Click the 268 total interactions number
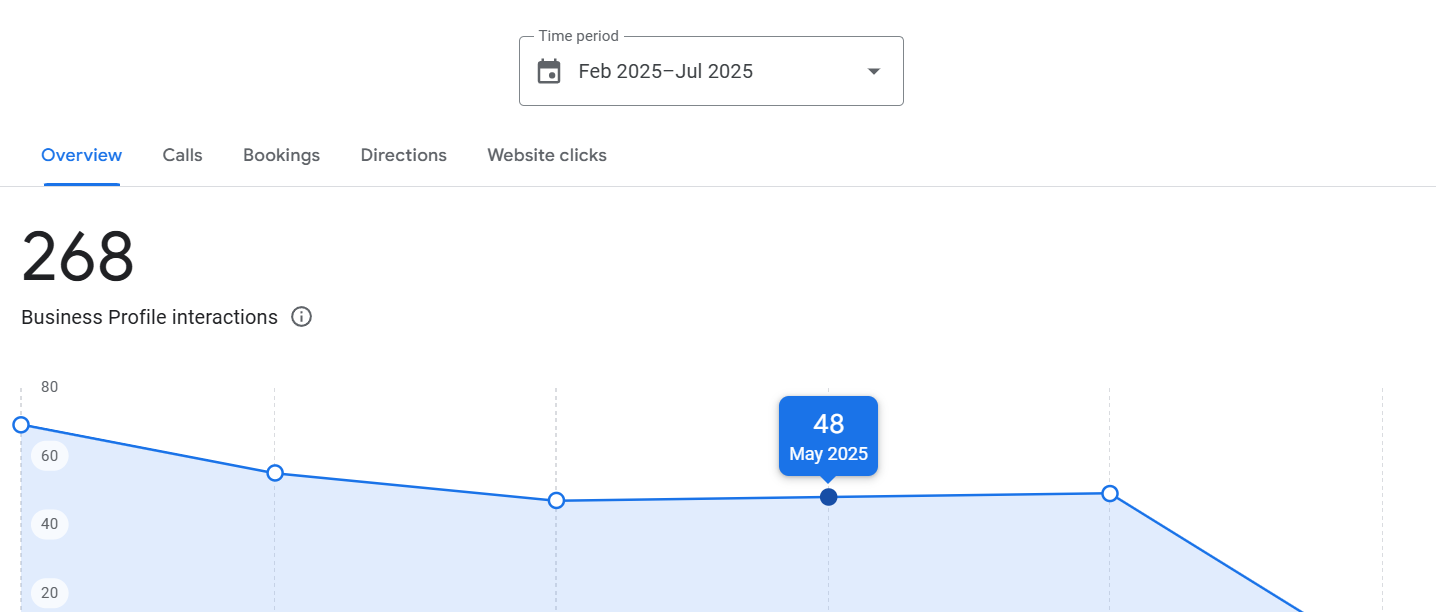The height and width of the screenshot is (612, 1436). (x=78, y=257)
